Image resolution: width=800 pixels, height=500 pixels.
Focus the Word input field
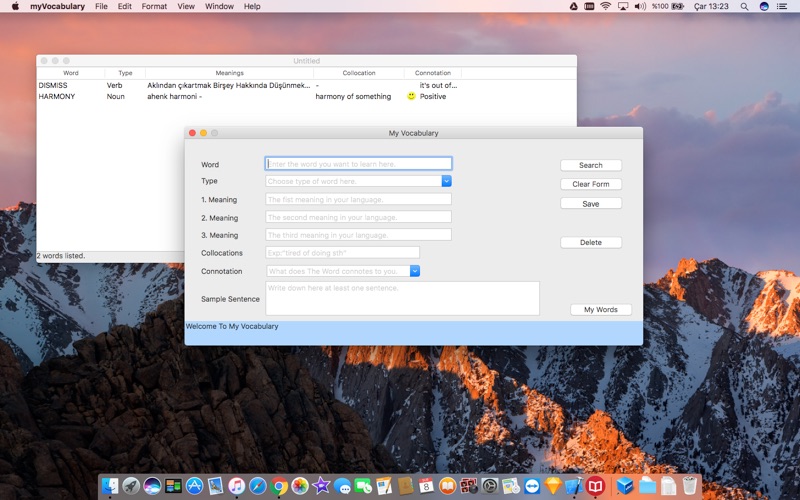(358, 164)
